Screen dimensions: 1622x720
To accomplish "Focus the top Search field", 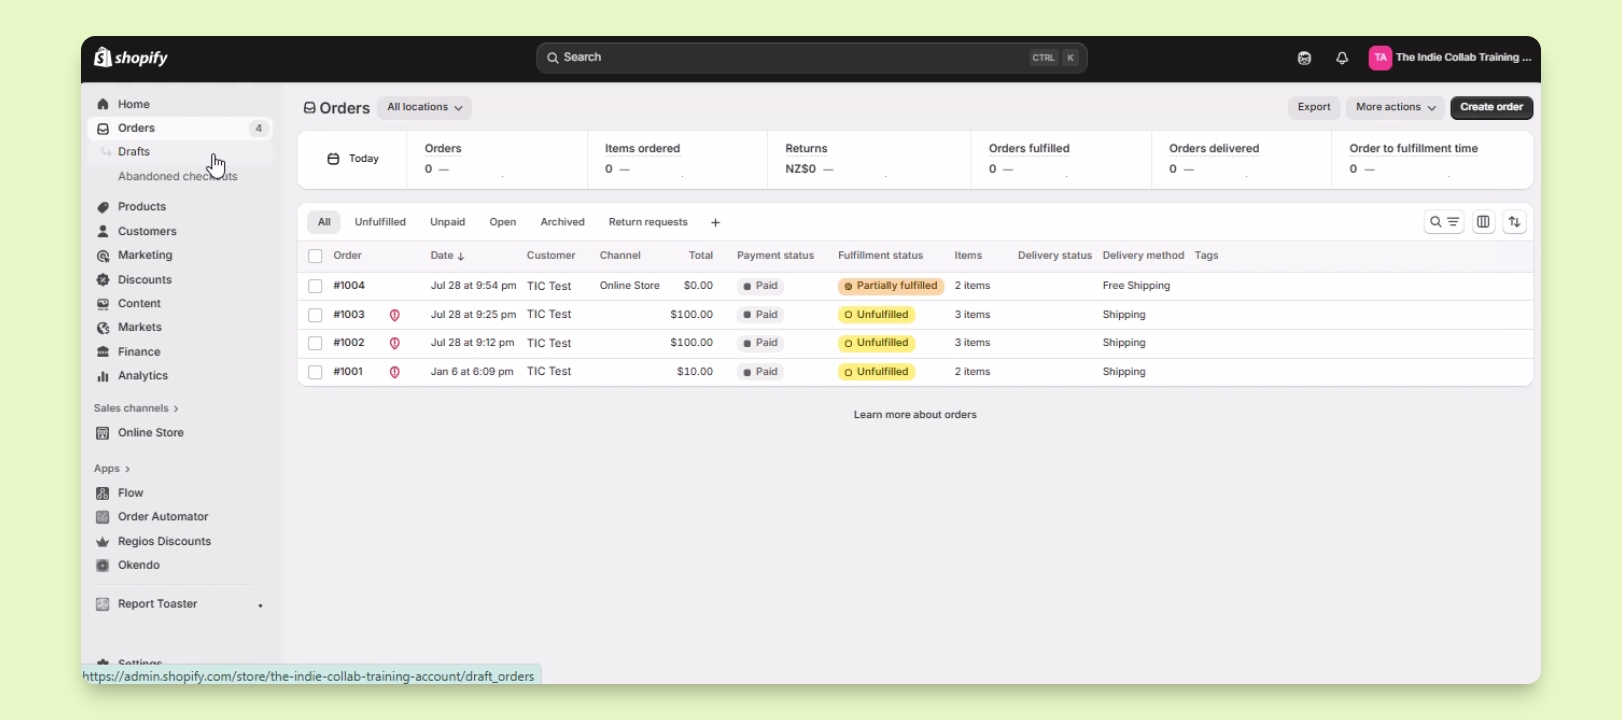I will coord(811,58).
